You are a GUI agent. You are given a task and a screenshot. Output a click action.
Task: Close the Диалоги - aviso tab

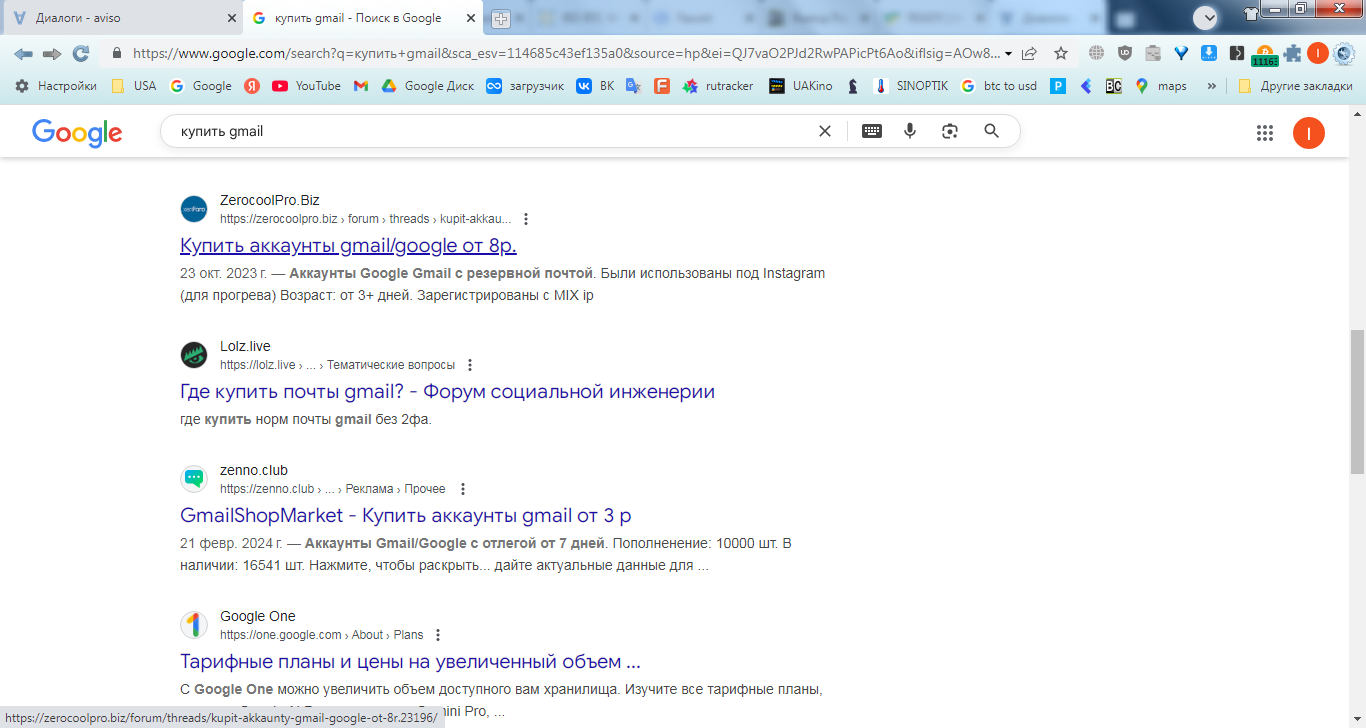pos(231,18)
